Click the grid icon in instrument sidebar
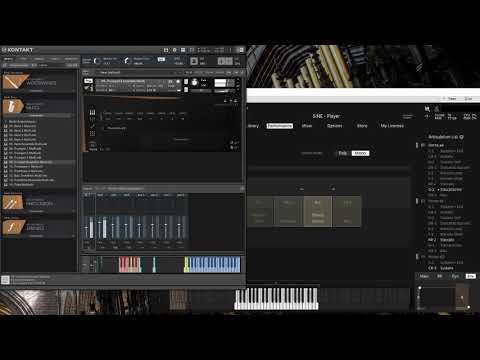This screenshot has height=360, width=480. [x=92, y=133]
